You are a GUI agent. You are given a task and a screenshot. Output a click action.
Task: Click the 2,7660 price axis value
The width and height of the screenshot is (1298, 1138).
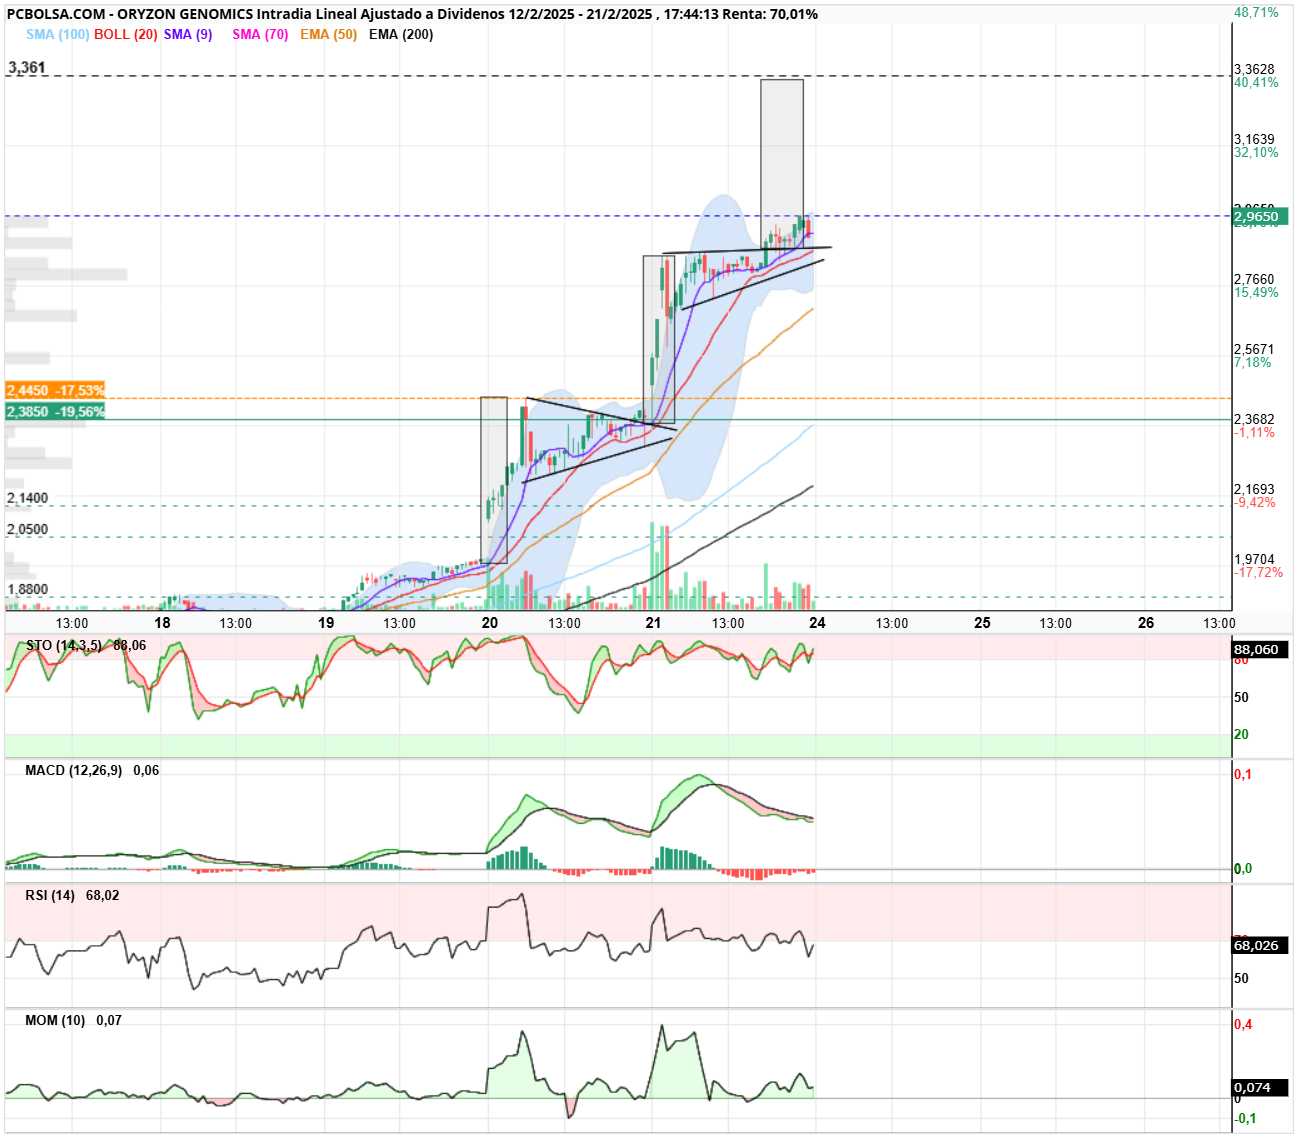tap(1254, 279)
